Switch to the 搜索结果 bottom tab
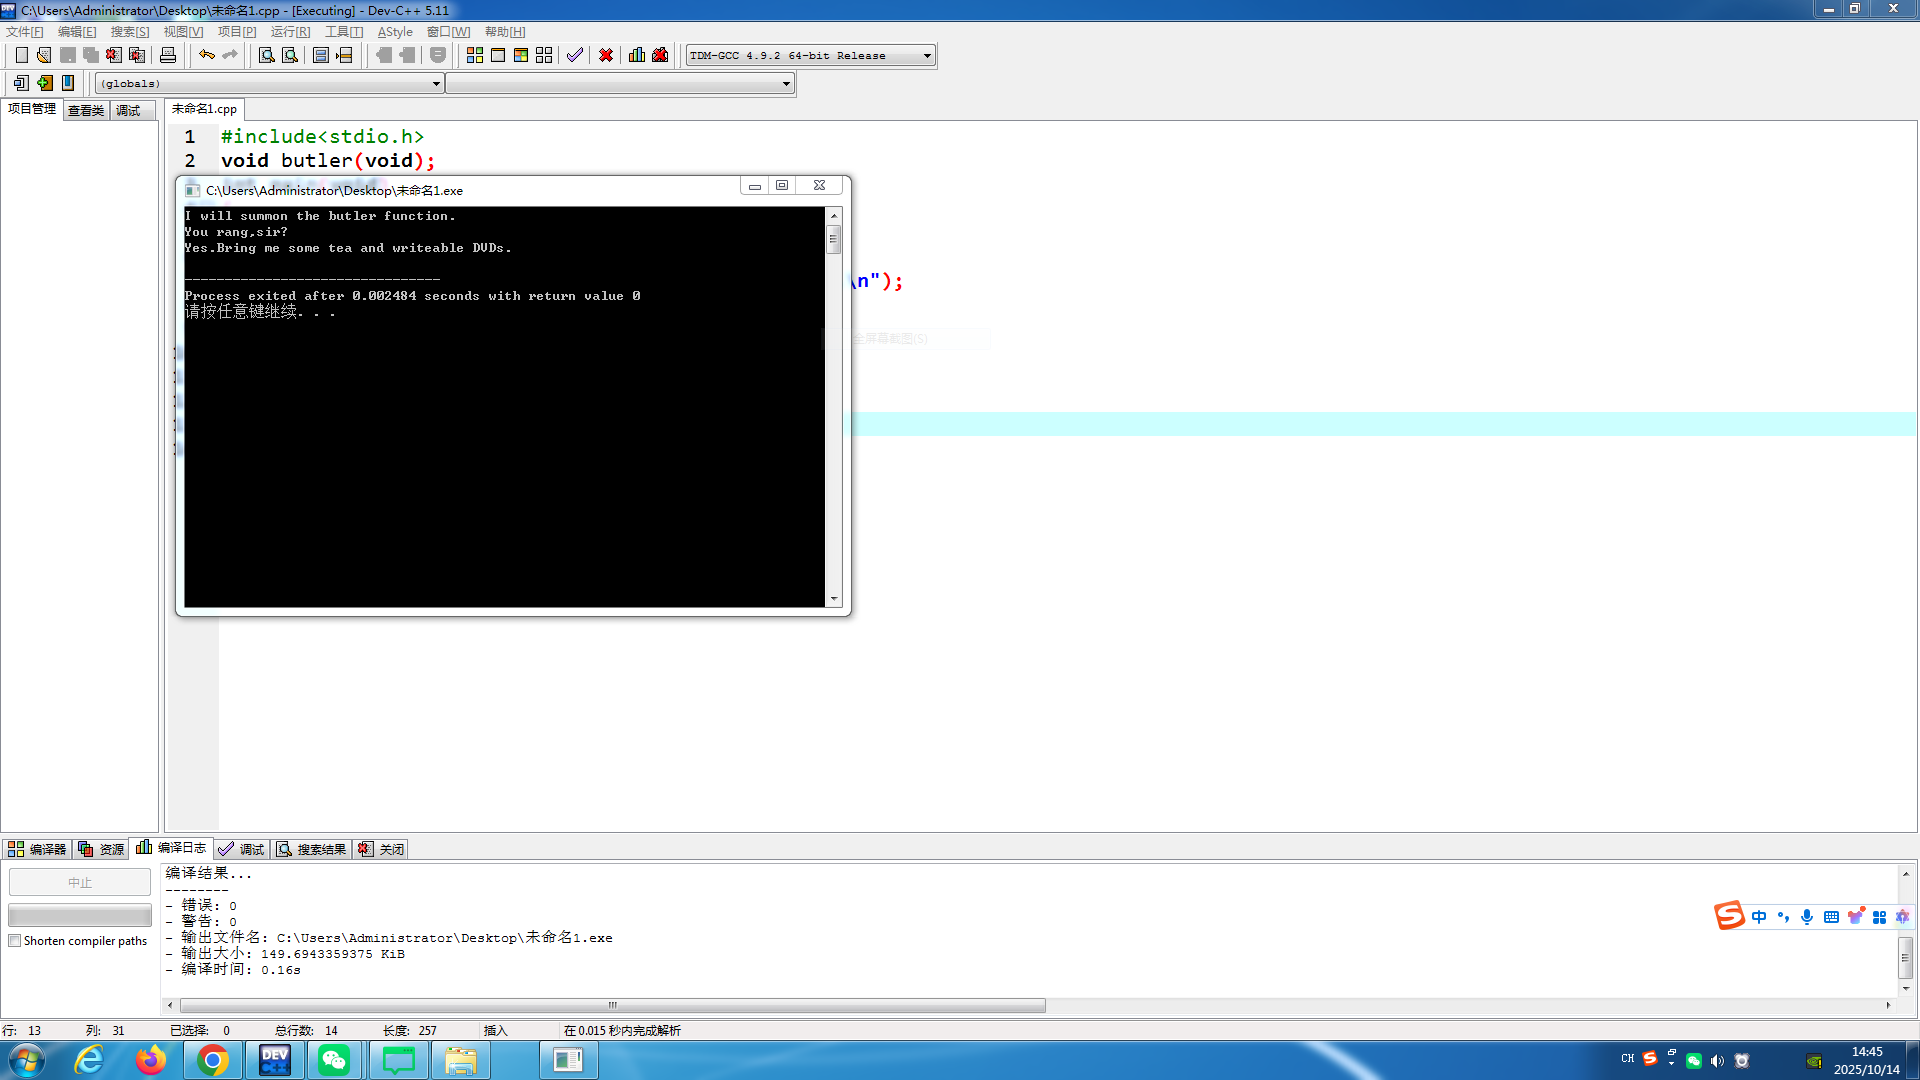Image resolution: width=1920 pixels, height=1080 pixels. click(312, 849)
